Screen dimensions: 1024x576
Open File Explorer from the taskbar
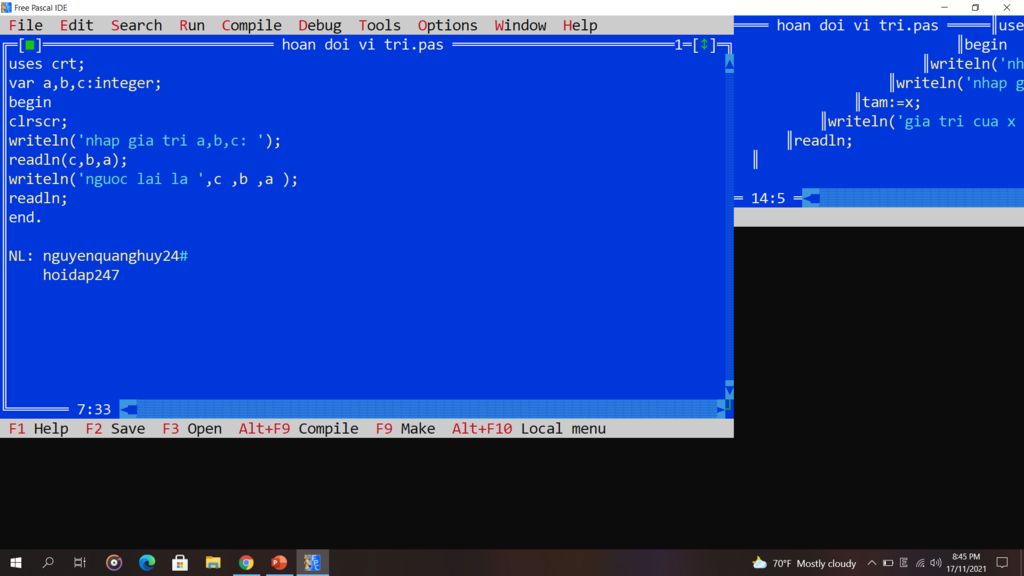coord(213,562)
